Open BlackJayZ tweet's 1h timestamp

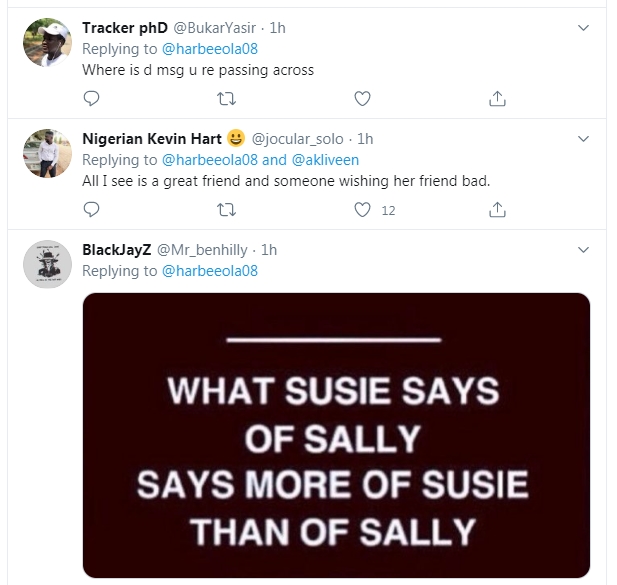(x=270, y=249)
